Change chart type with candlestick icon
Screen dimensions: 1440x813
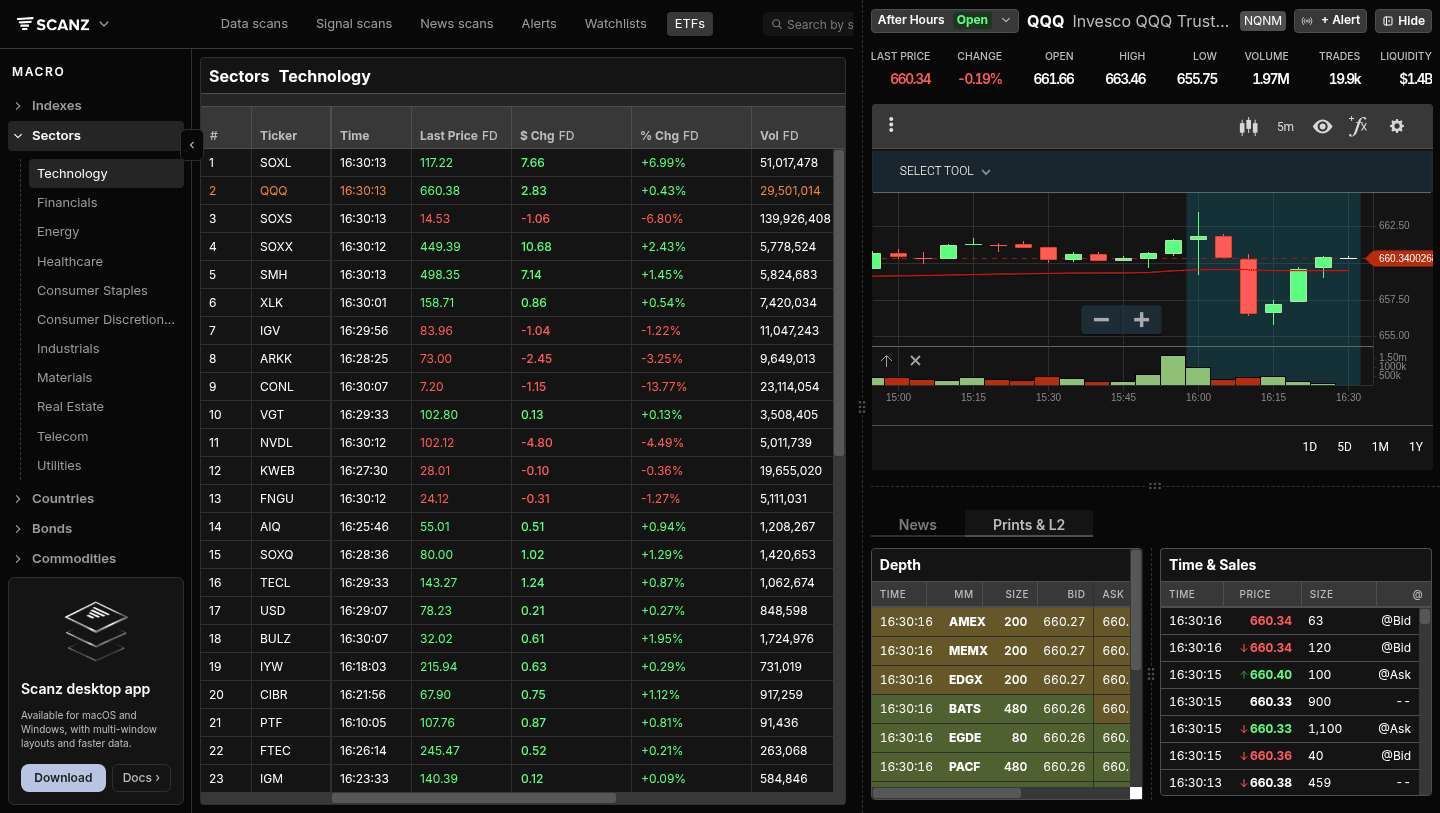click(x=1248, y=126)
